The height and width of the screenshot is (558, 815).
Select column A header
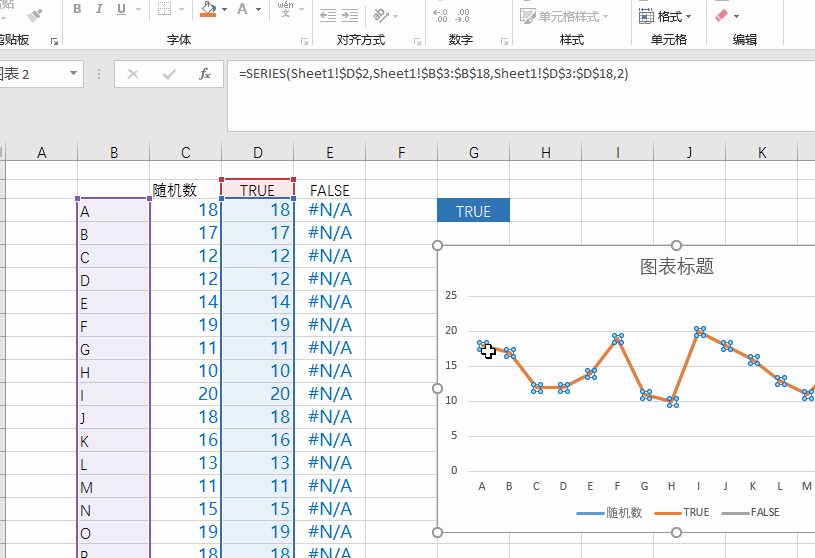42,152
